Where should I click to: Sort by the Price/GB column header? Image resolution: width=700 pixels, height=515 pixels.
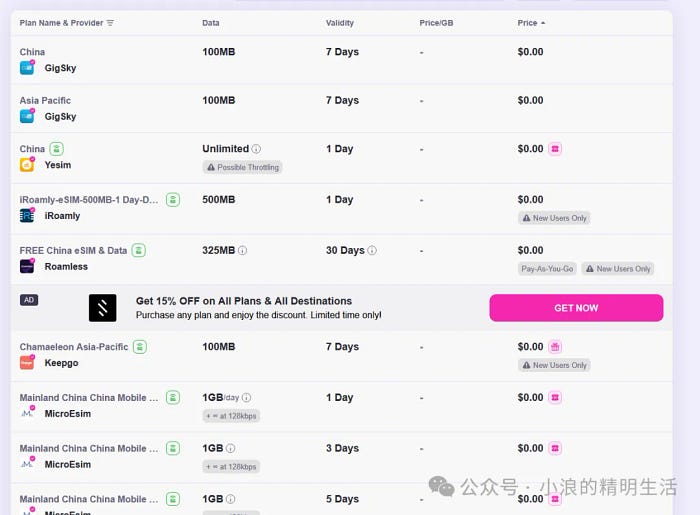436,23
